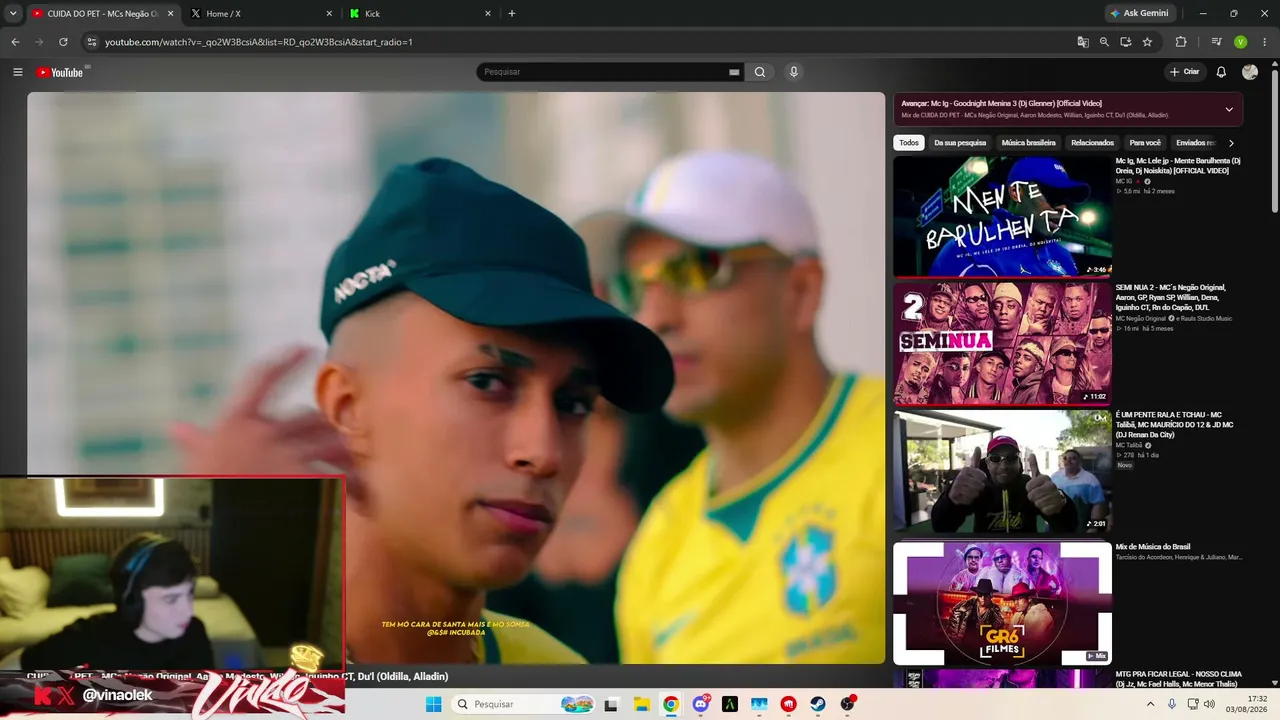Open the É UM PENTE RALA video thumbnail

(x=1002, y=470)
